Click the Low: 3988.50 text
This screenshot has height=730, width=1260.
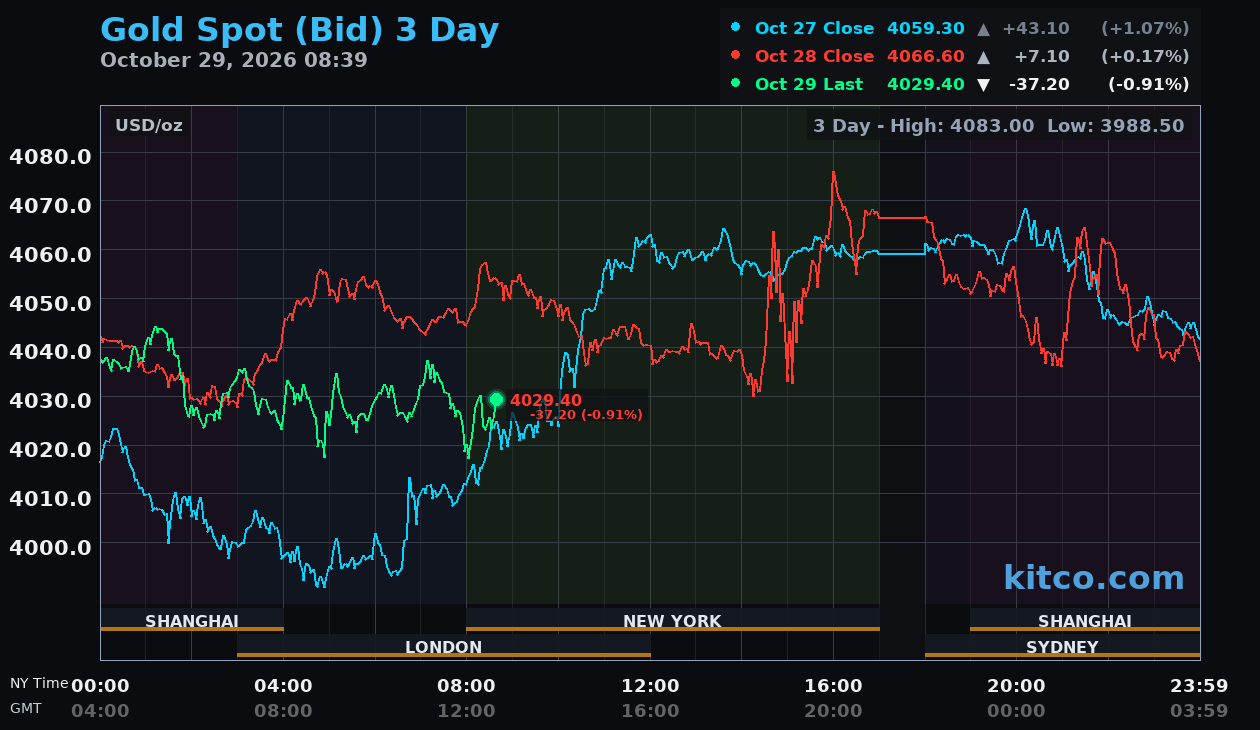point(1116,126)
